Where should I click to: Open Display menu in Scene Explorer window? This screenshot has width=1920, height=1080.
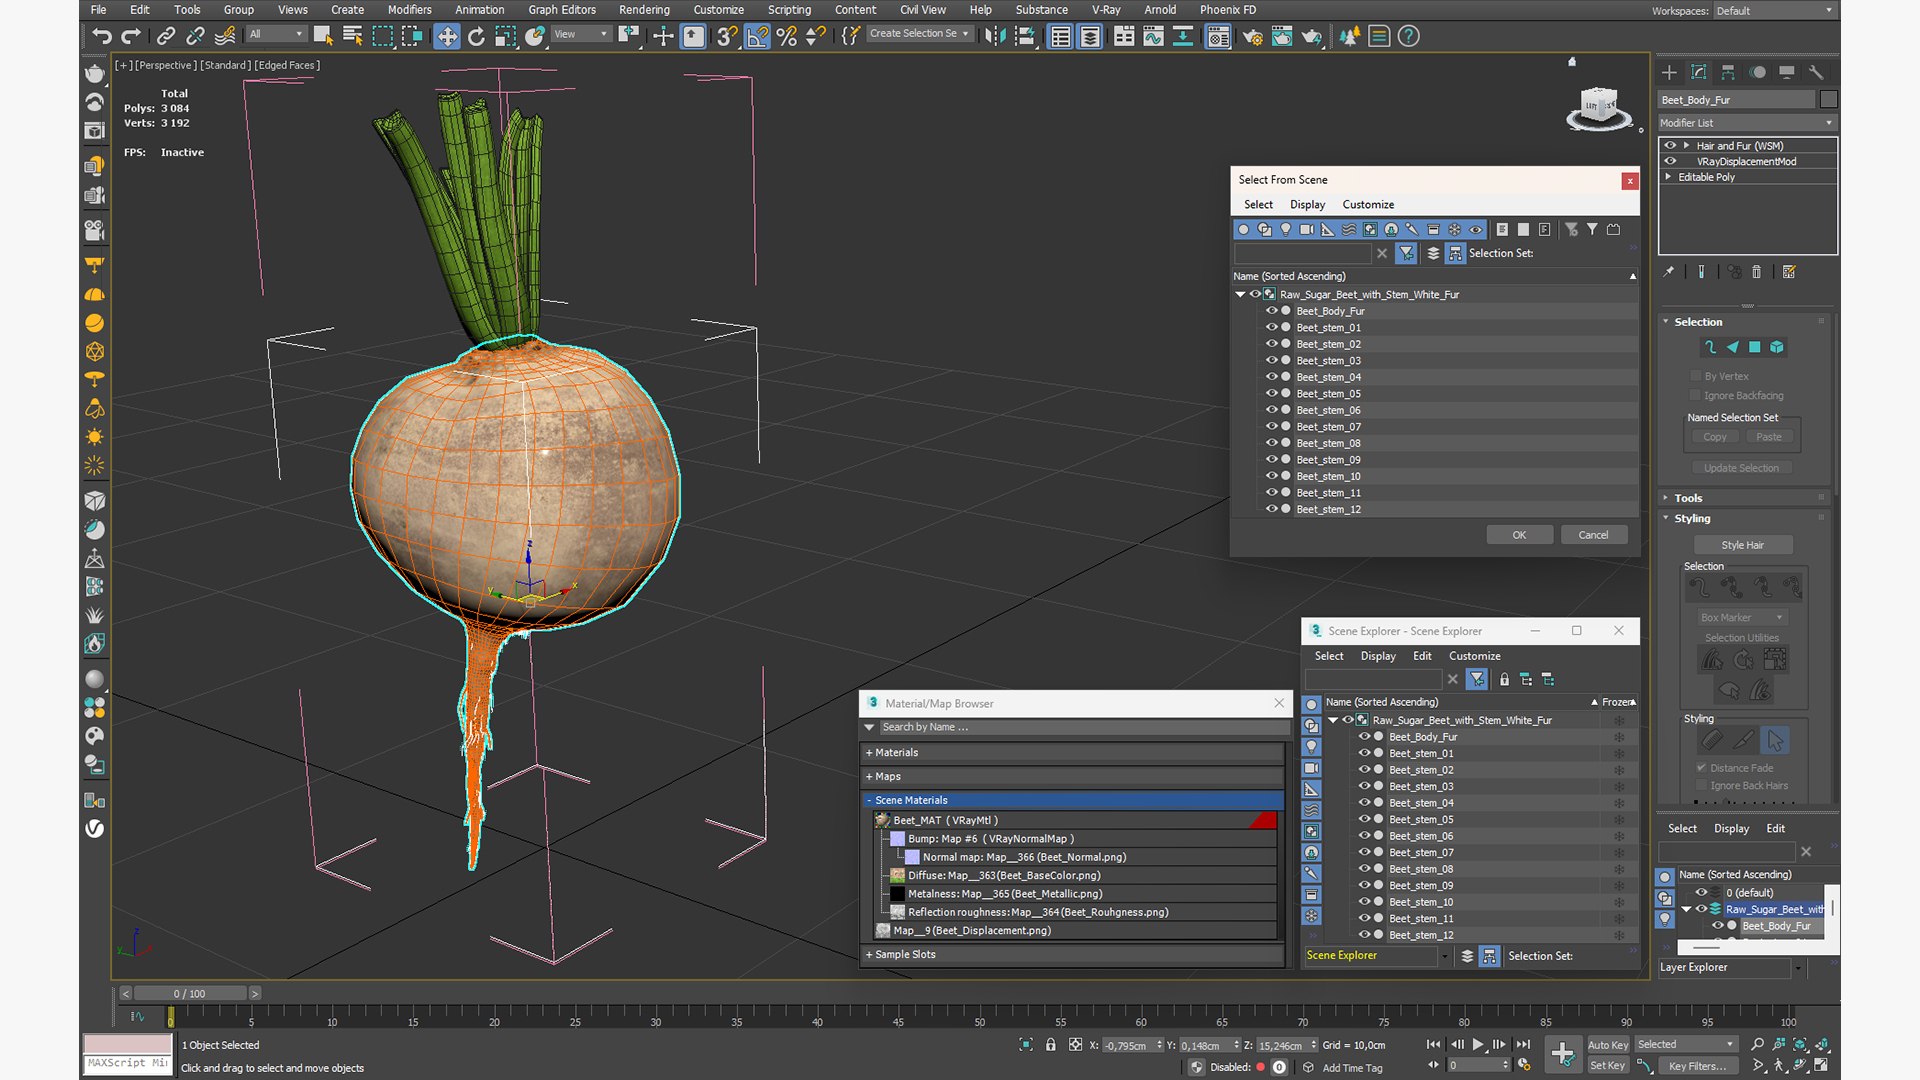tap(1377, 656)
